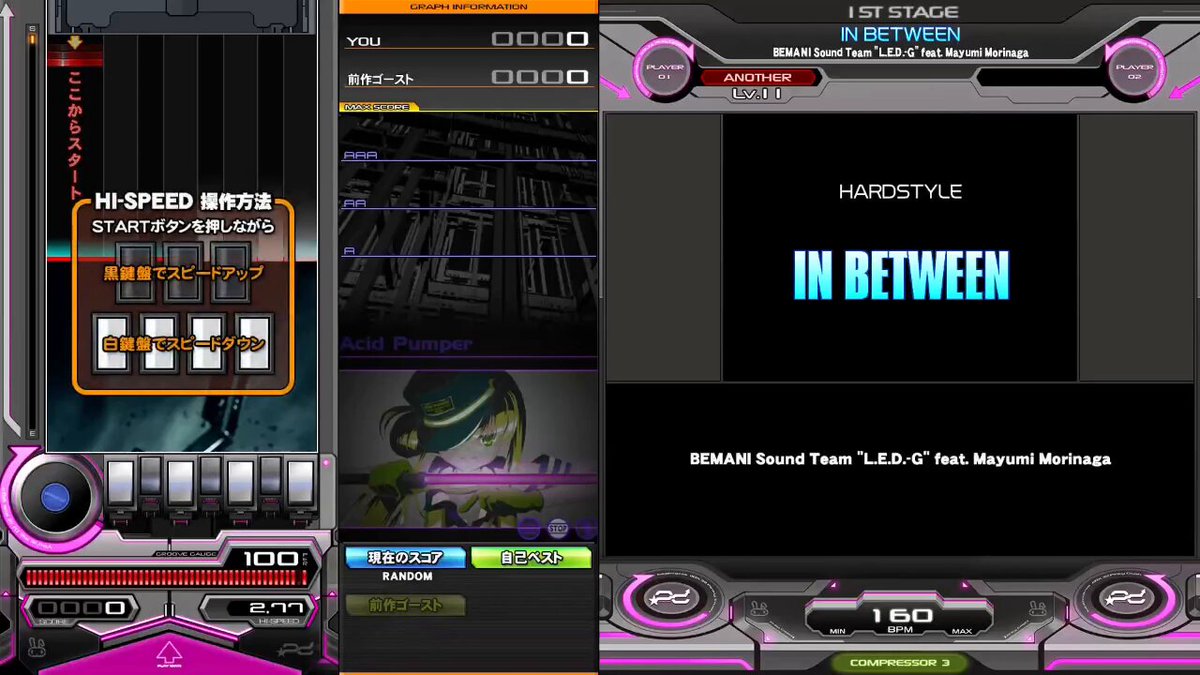This screenshot has height=675, width=1200.
Task: Click the pink arrow beside the PLAYER 01 badge
Action: click(x=616, y=88)
